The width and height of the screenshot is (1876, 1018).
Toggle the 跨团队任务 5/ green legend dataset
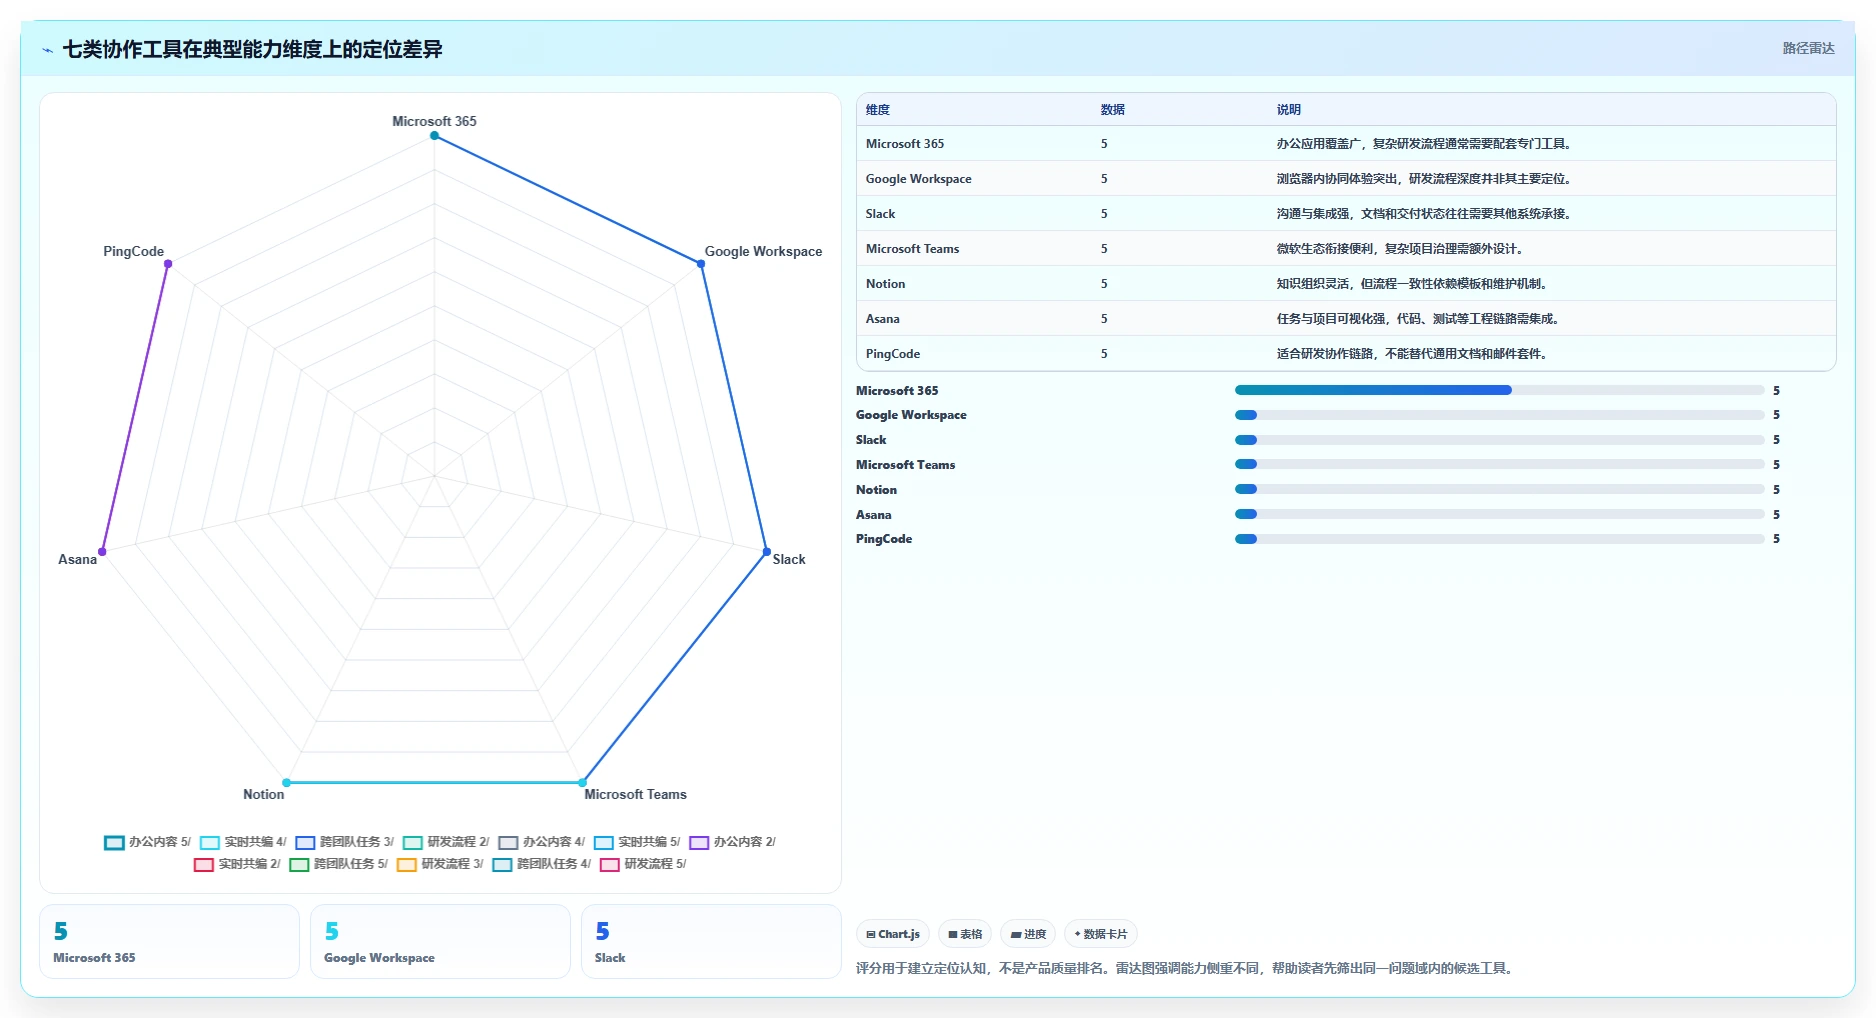[x=338, y=864]
